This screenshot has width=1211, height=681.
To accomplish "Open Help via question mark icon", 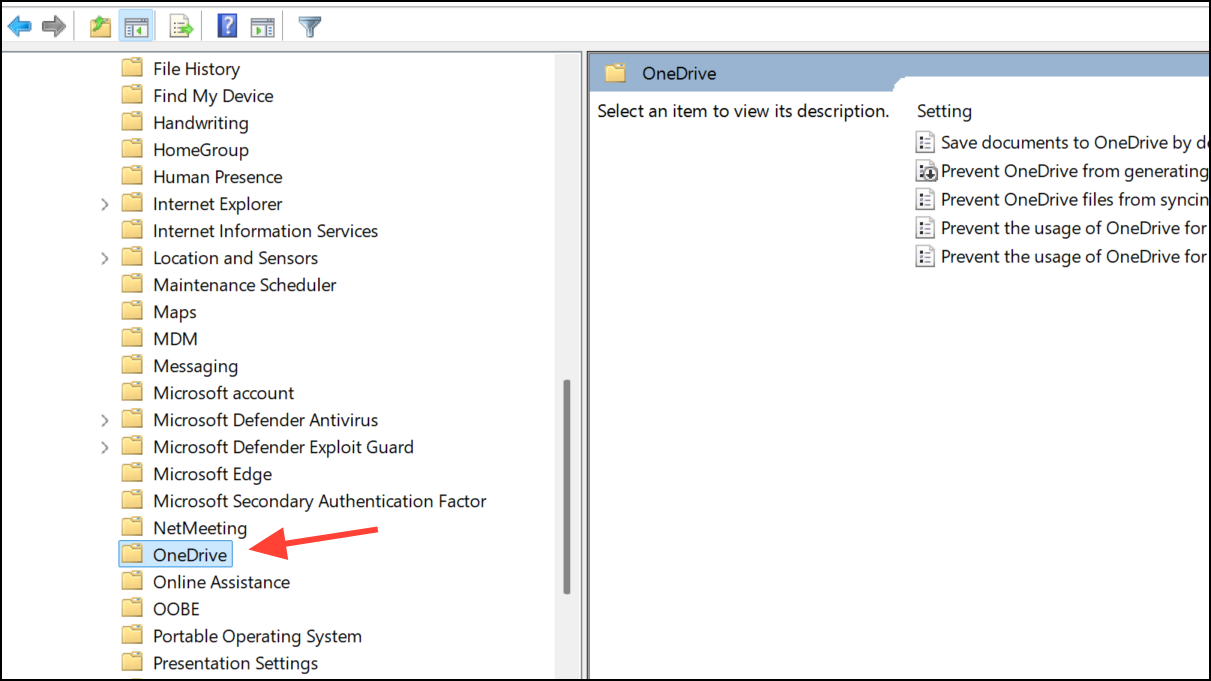I will click(227, 26).
